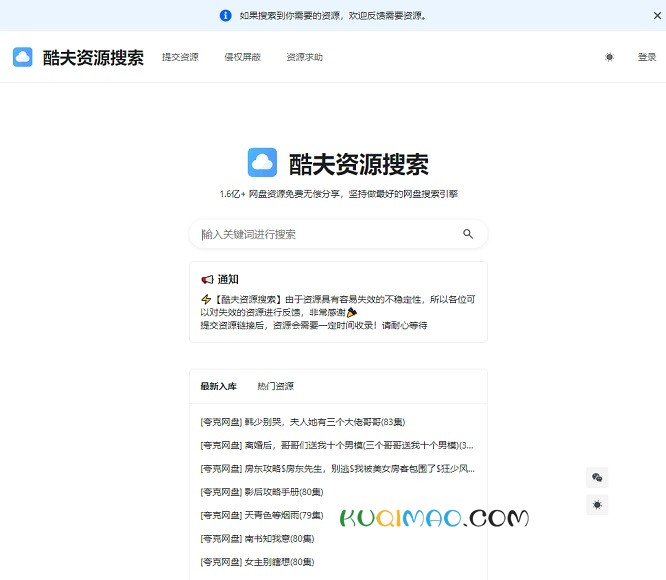666x580 pixels.
Task: Click the 登录 login button
Action: [646, 57]
